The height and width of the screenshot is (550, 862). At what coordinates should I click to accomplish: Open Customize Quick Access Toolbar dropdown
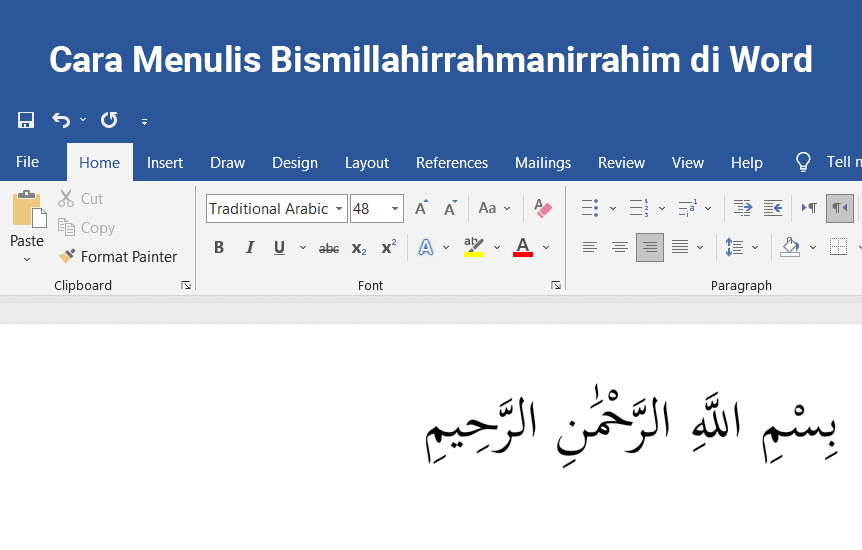[144, 122]
